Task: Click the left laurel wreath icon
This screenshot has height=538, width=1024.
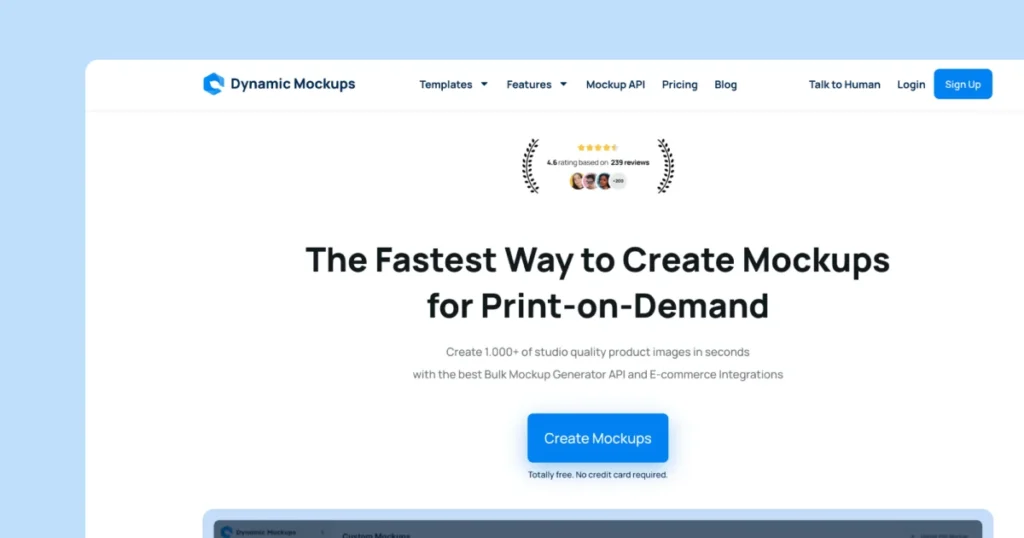Action: coord(531,166)
